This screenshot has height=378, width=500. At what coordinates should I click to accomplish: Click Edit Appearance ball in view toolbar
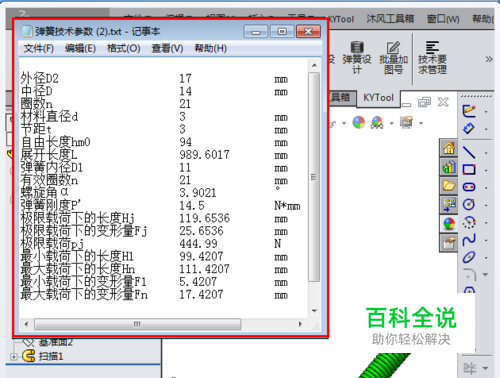tap(359, 123)
